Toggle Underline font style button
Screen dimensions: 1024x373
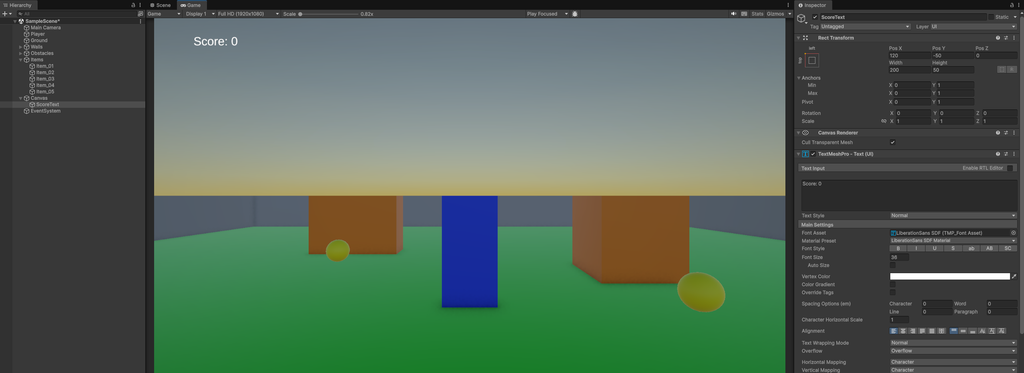[x=935, y=248]
